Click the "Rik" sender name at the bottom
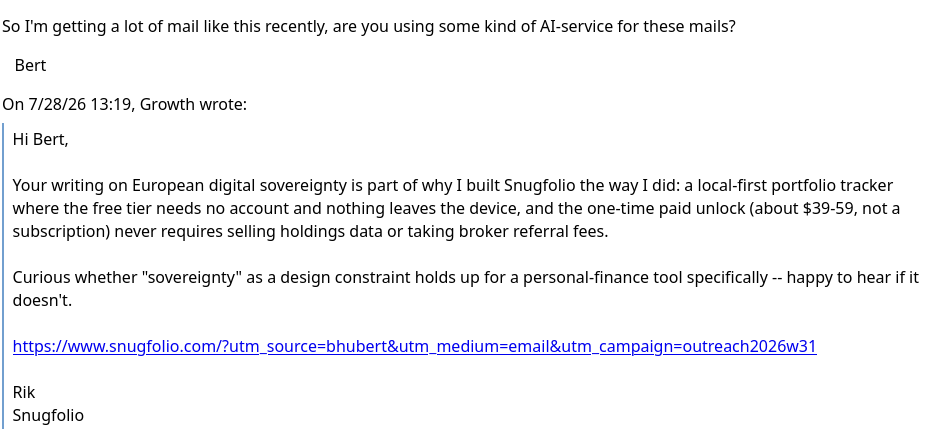This screenshot has width=939, height=430. pos(24,392)
